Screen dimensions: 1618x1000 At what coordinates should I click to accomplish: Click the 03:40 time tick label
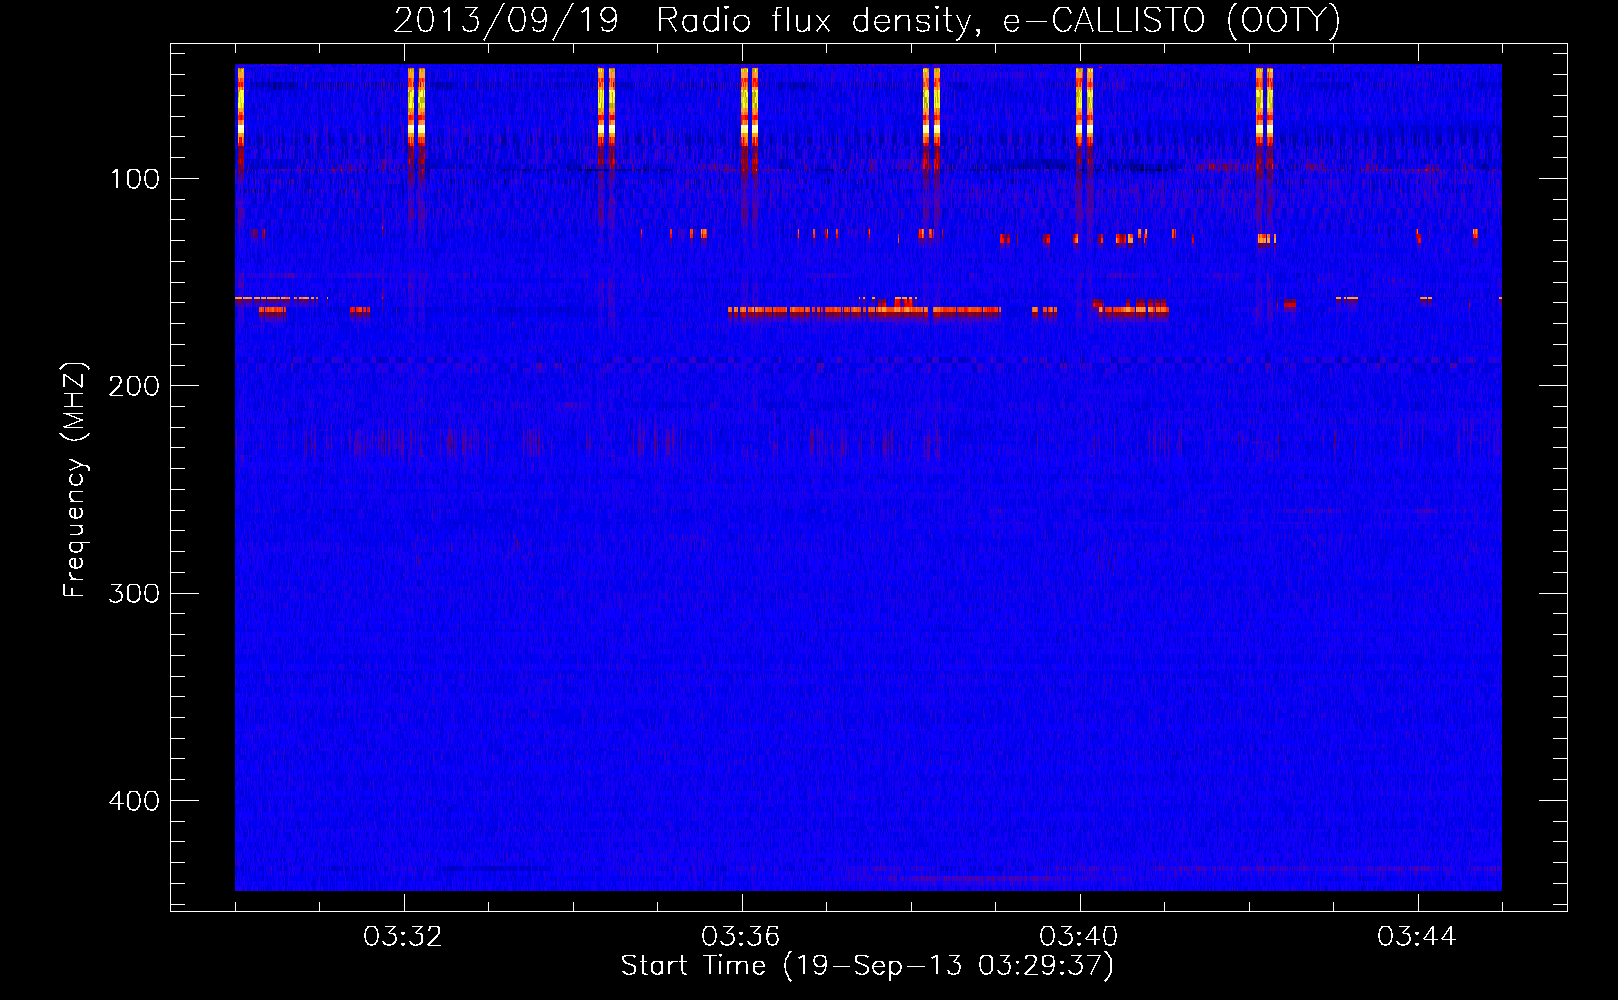tap(1079, 937)
